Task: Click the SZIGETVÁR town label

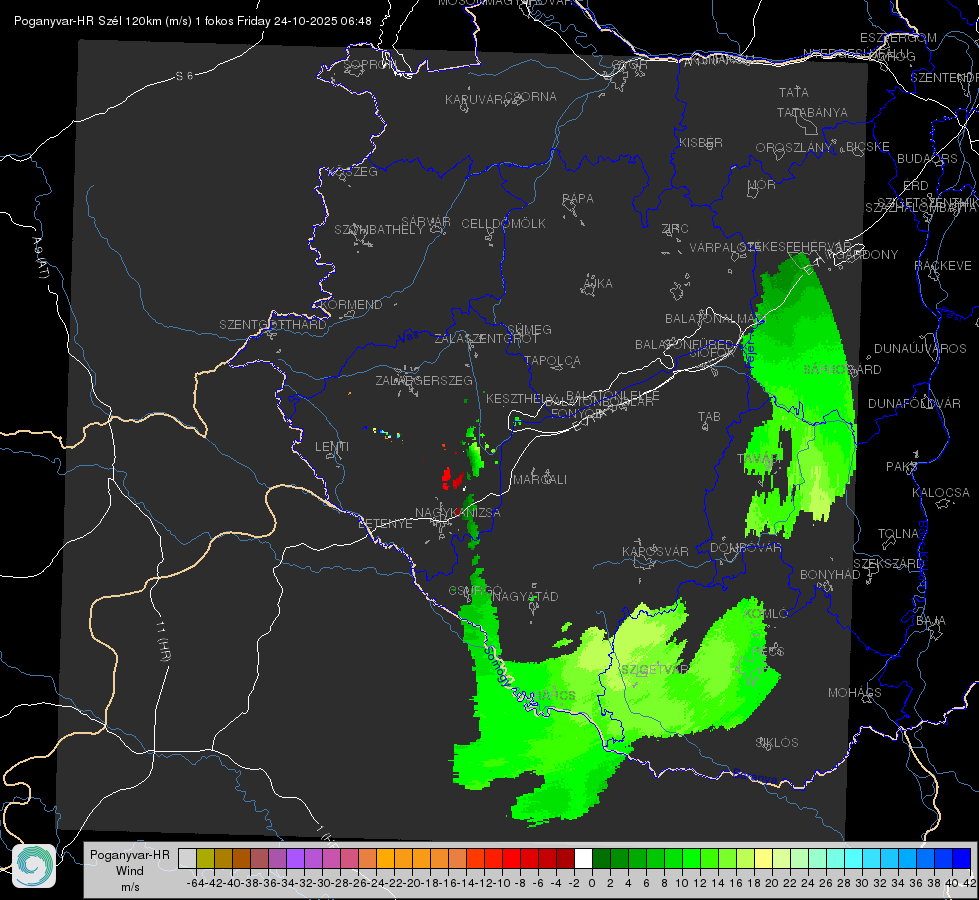Action: pyautogui.click(x=654, y=670)
